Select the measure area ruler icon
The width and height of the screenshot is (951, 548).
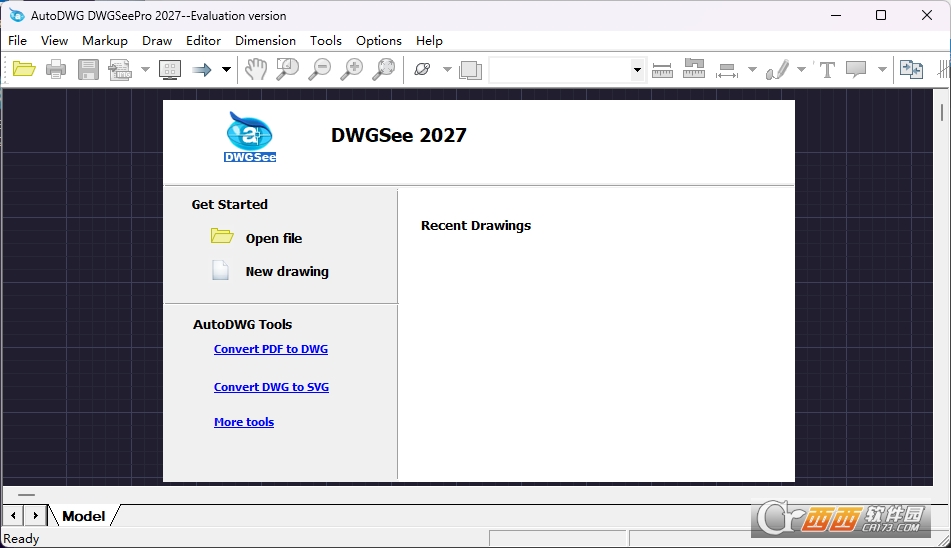pos(694,68)
